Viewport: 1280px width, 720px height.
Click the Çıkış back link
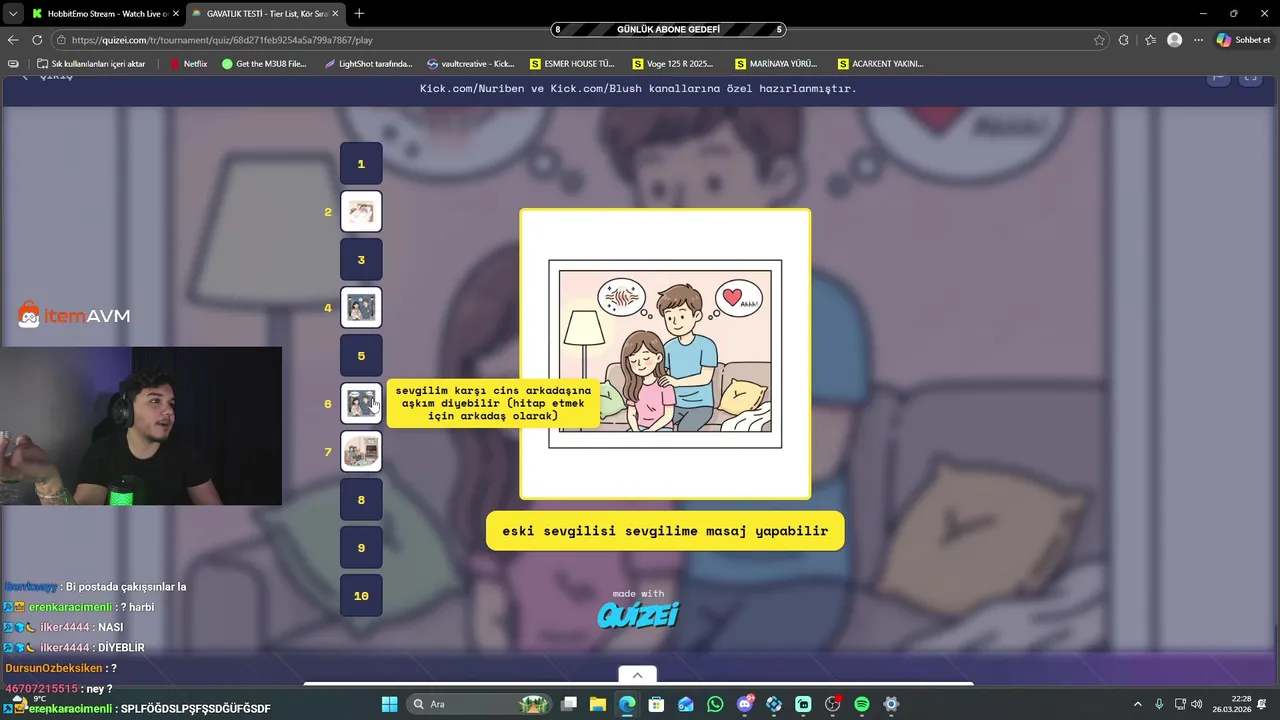(x=48, y=76)
